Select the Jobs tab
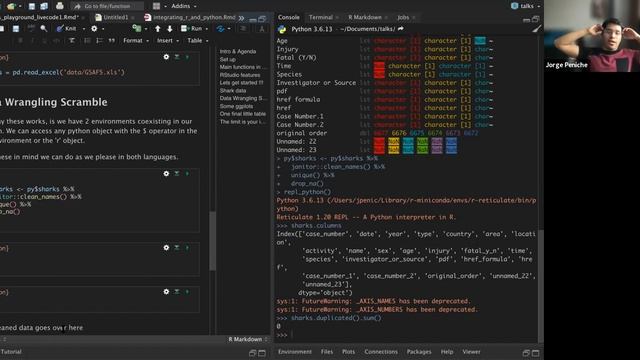Viewport: 640px width, 360px height. click(x=403, y=18)
